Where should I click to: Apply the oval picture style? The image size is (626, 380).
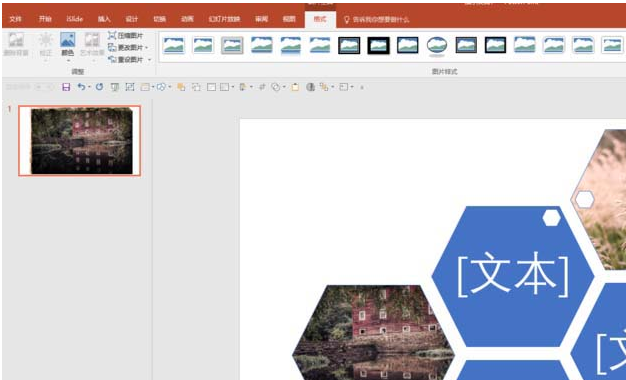click(437, 45)
